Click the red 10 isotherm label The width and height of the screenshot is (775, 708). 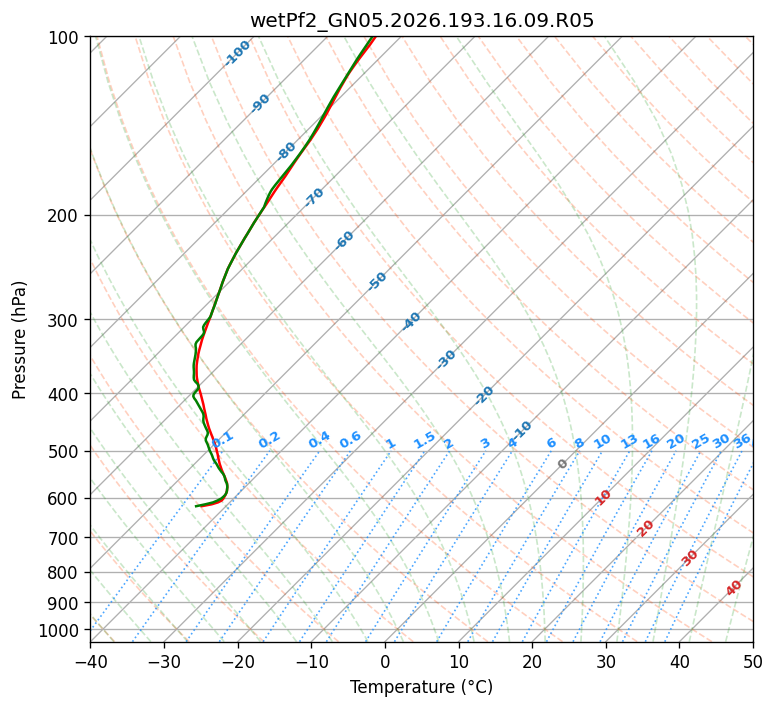603,497
